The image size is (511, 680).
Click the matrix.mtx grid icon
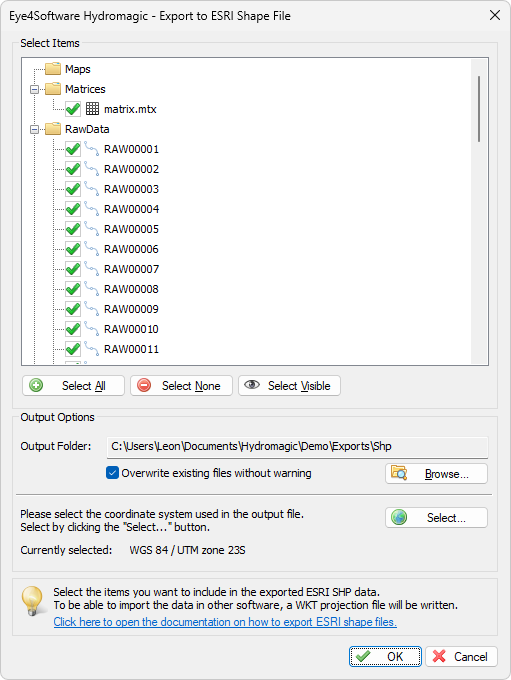point(92,108)
